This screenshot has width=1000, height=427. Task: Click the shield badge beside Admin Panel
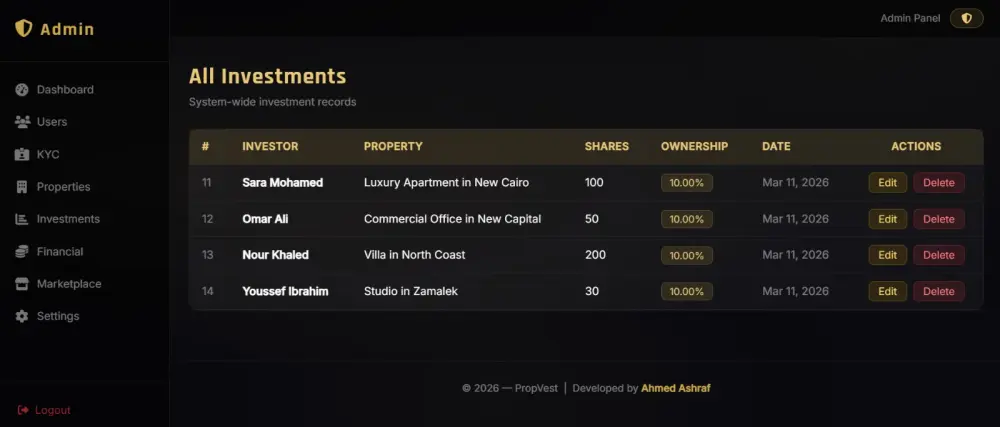click(966, 18)
